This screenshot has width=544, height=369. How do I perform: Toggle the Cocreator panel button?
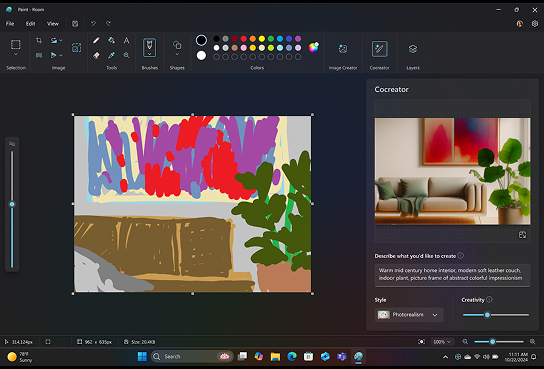(x=380, y=49)
